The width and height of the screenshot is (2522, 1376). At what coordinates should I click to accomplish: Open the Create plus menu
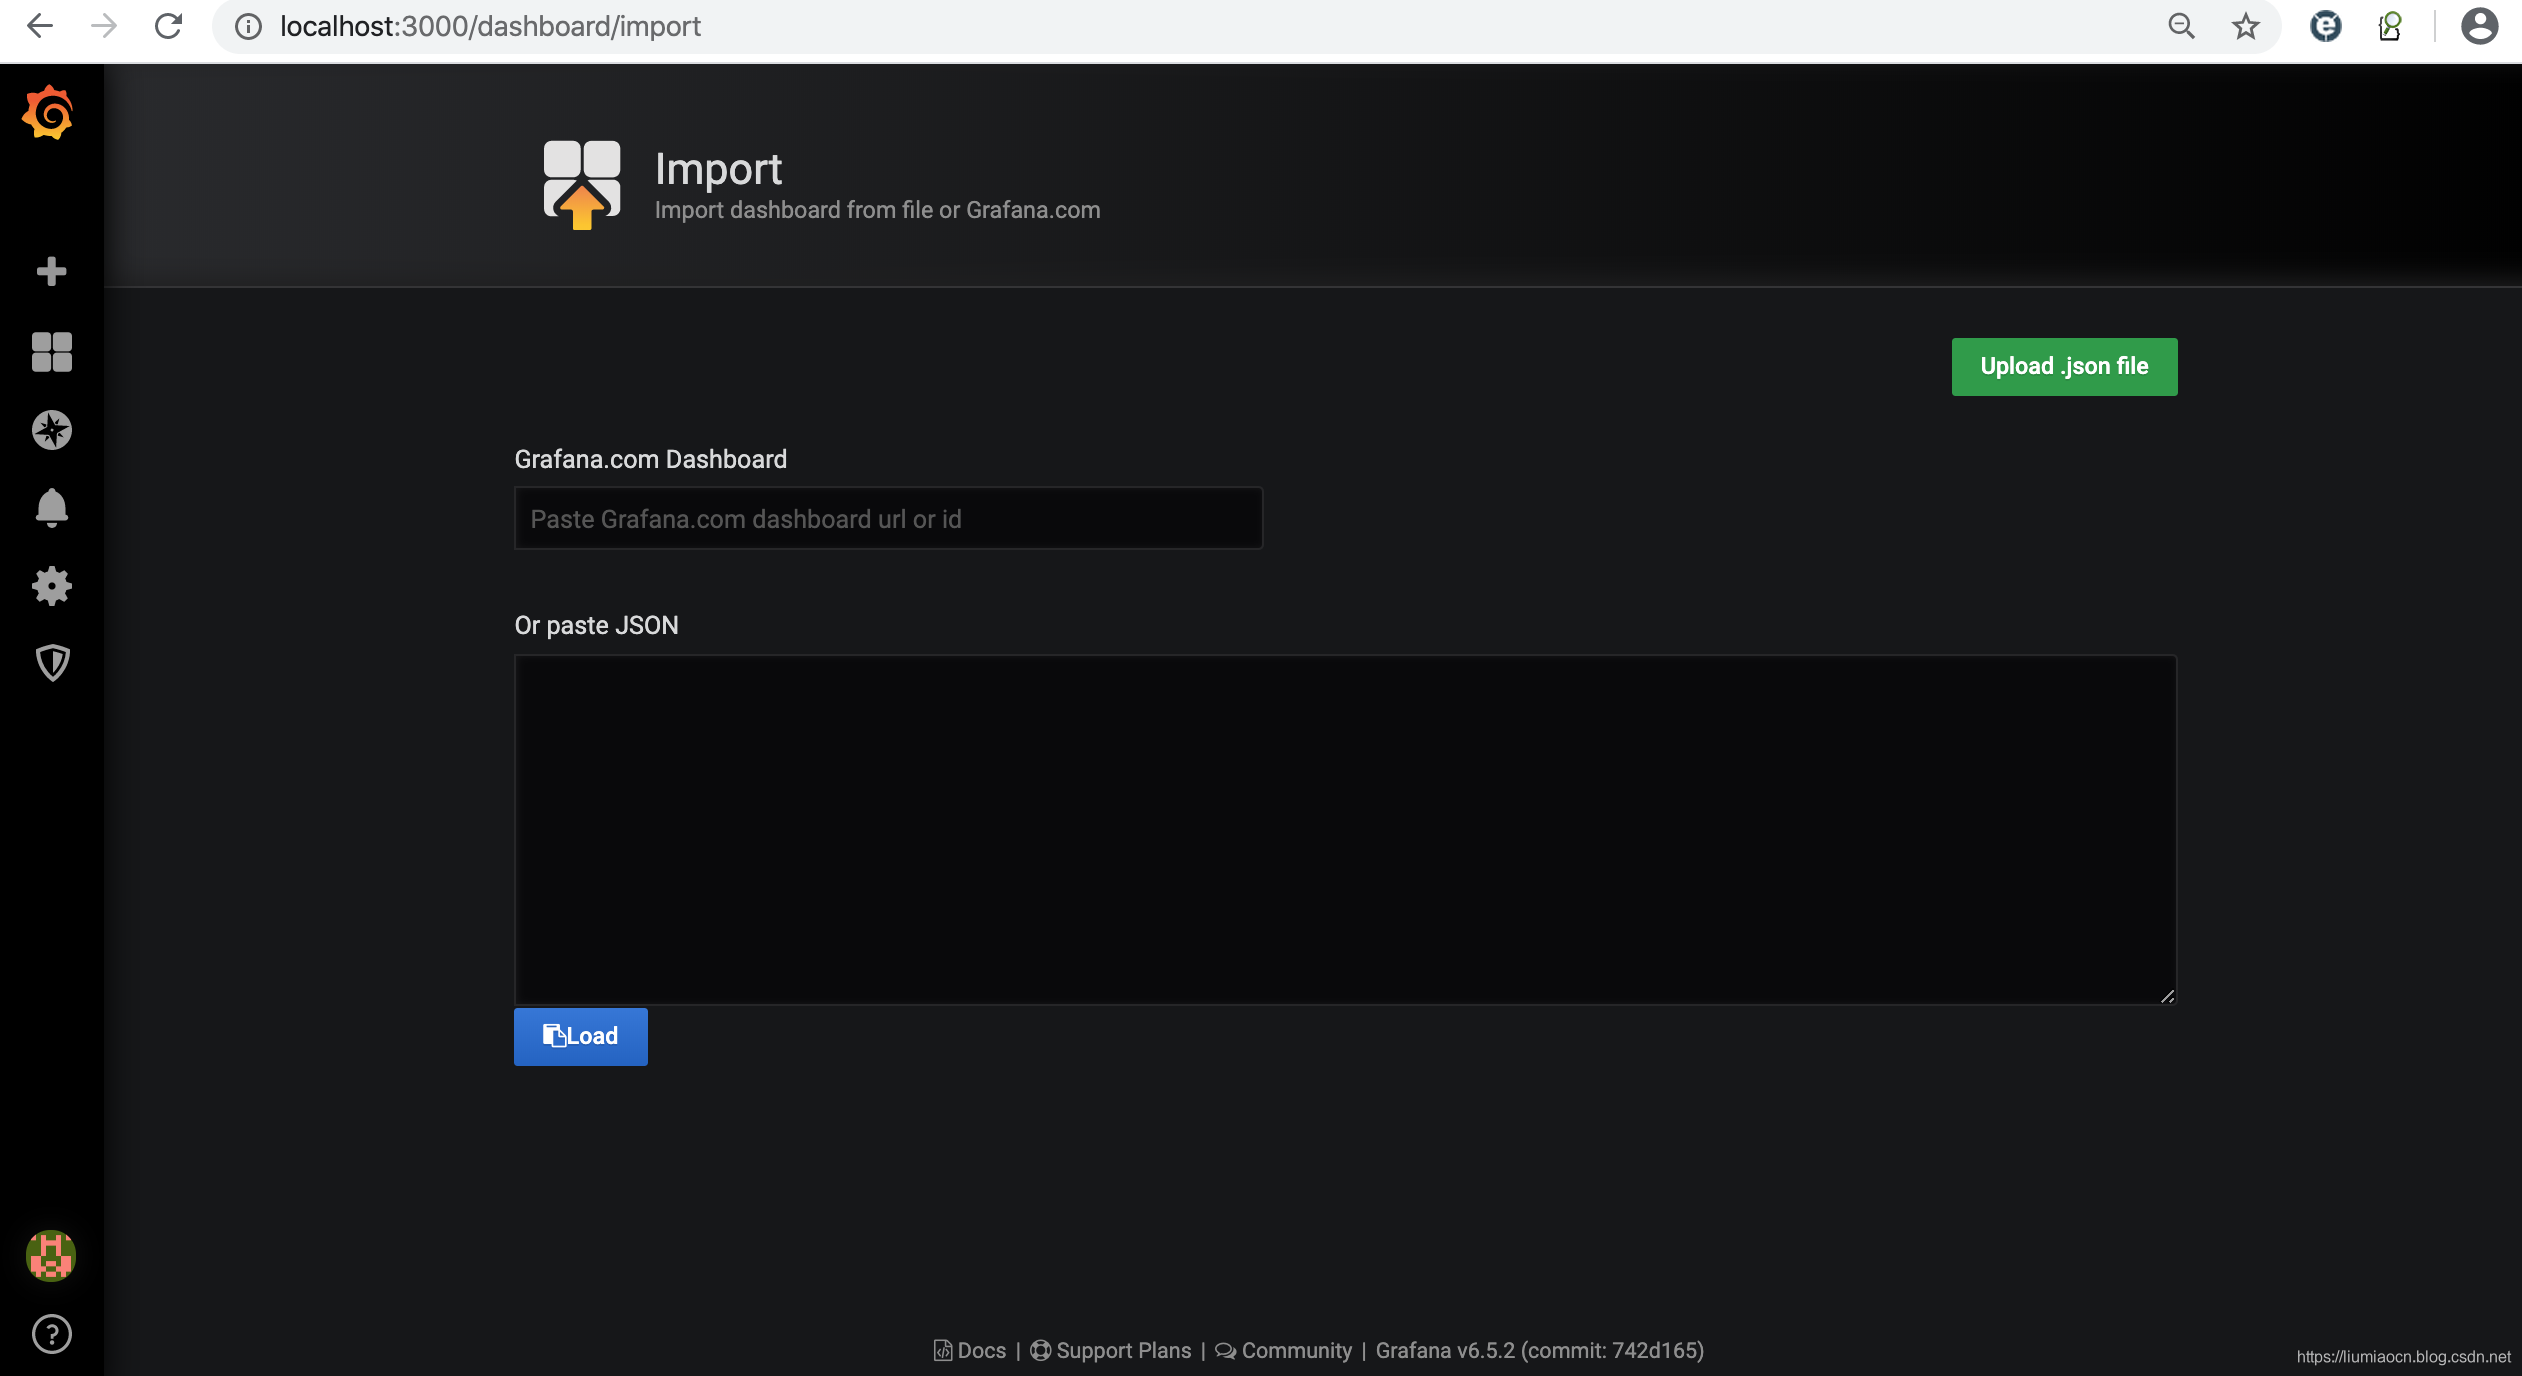pos(51,271)
